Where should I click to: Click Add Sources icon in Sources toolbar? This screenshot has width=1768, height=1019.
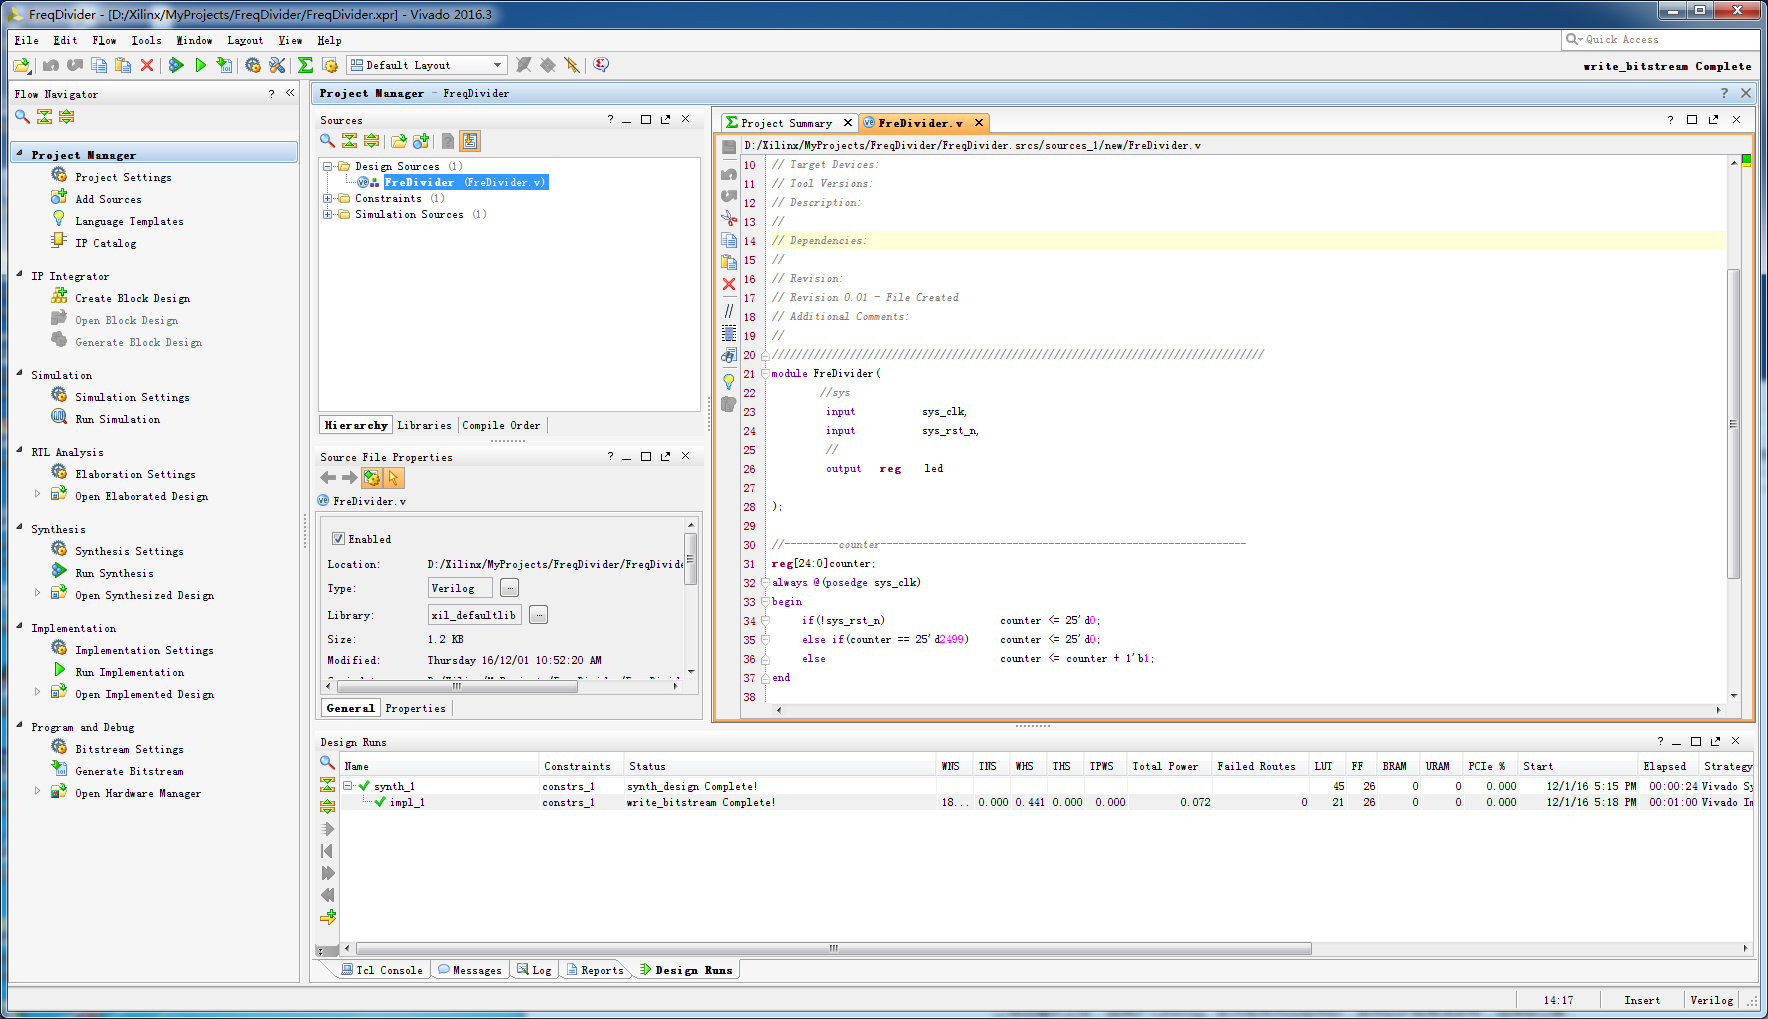point(421,141)
